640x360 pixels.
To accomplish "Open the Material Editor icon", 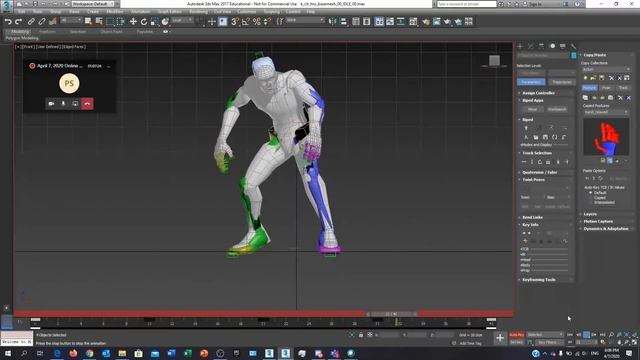I will (413, 22).
